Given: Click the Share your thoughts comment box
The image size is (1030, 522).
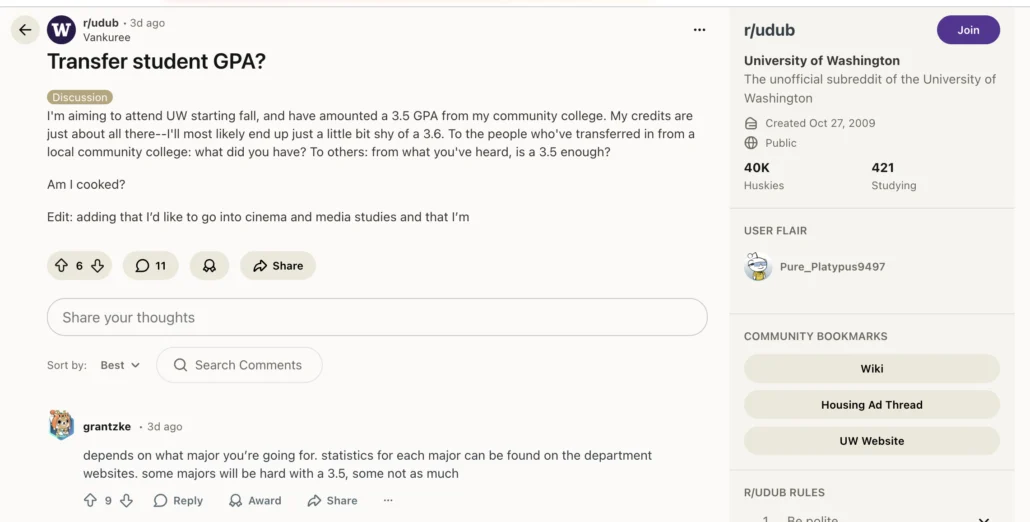Looking at the screenshot, I should 377,317.
